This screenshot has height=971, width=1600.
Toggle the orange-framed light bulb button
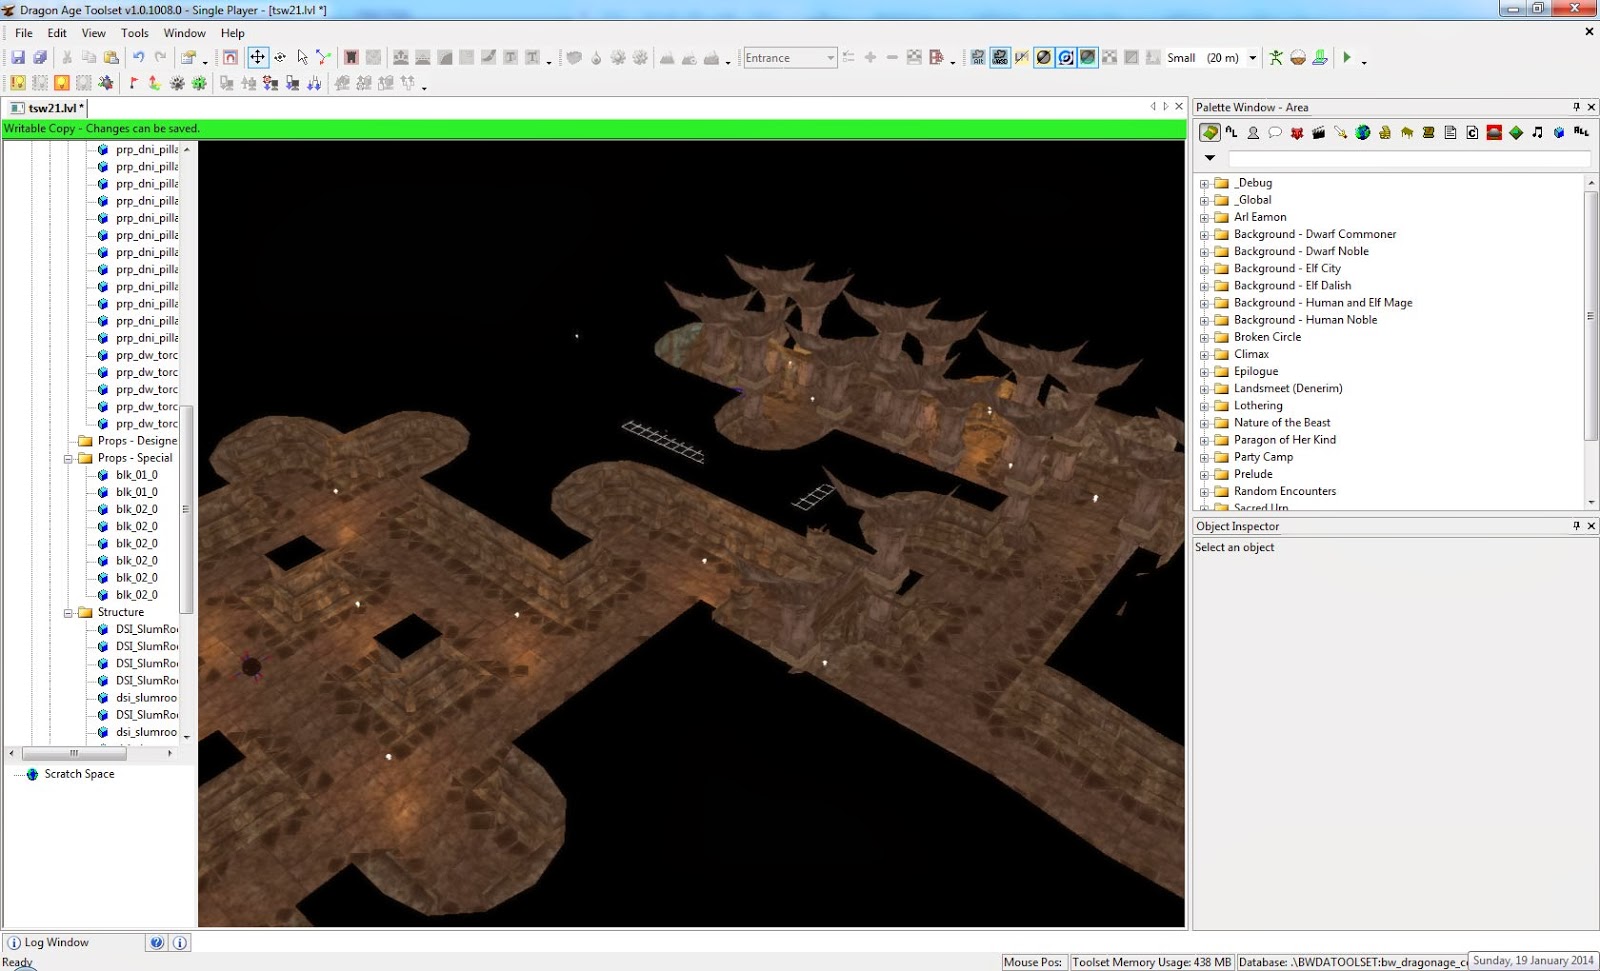[x=62, y=83]
